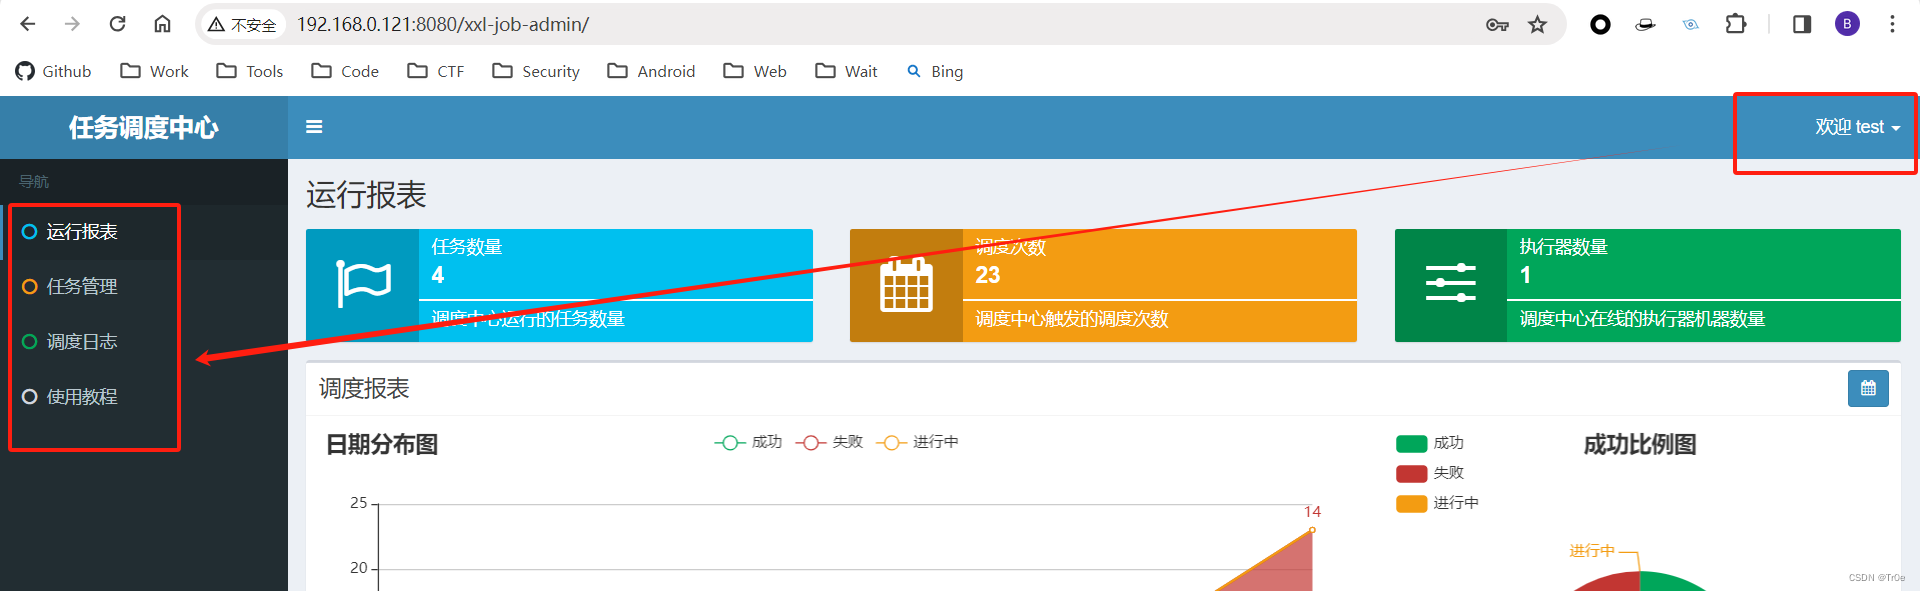The image size is (1920, 591).
Task: Expand the 欢迎 test user dropdown
Action: (1858, 127)
